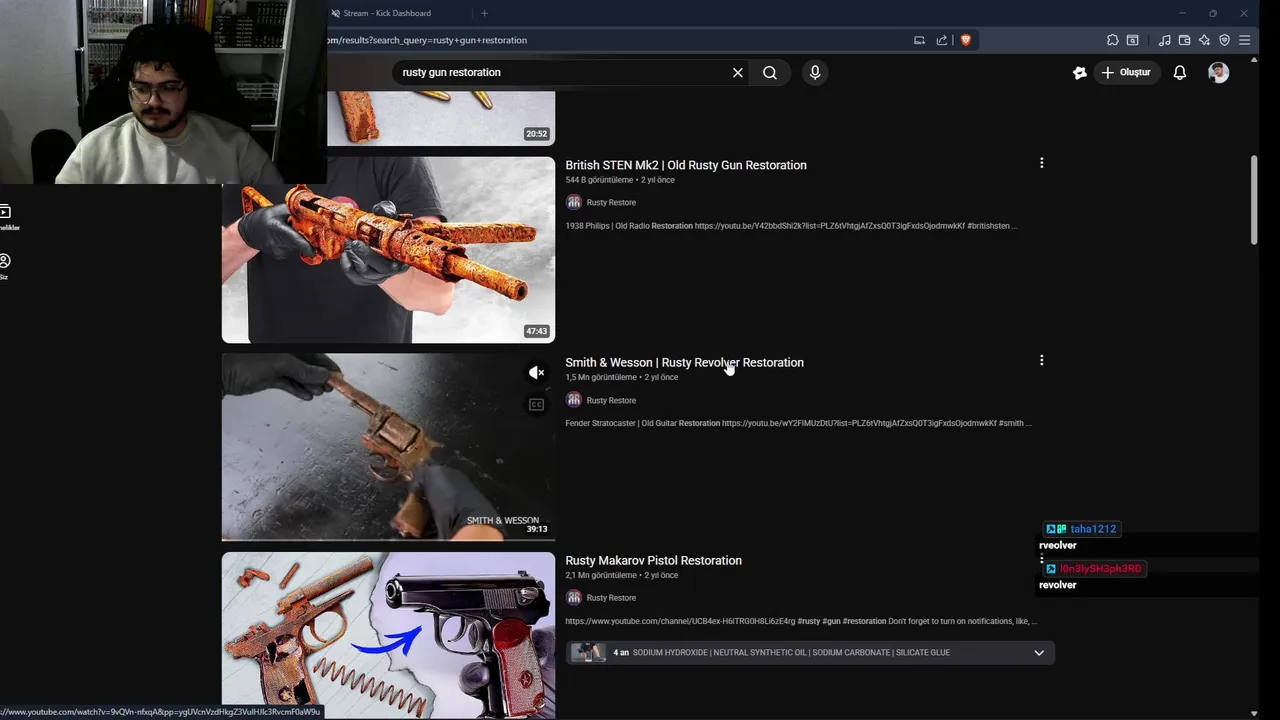The height and width of the screenshot is (720, 1280).
Task: Open the Oluştur create button
Action: pos(1126,73)
